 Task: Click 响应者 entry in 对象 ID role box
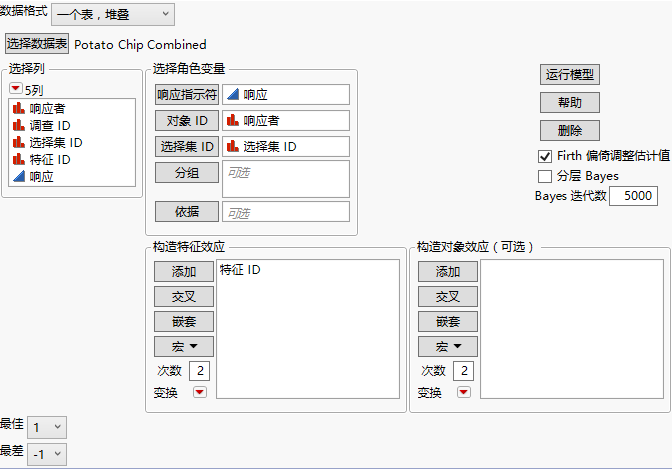[x=285, y=120]
